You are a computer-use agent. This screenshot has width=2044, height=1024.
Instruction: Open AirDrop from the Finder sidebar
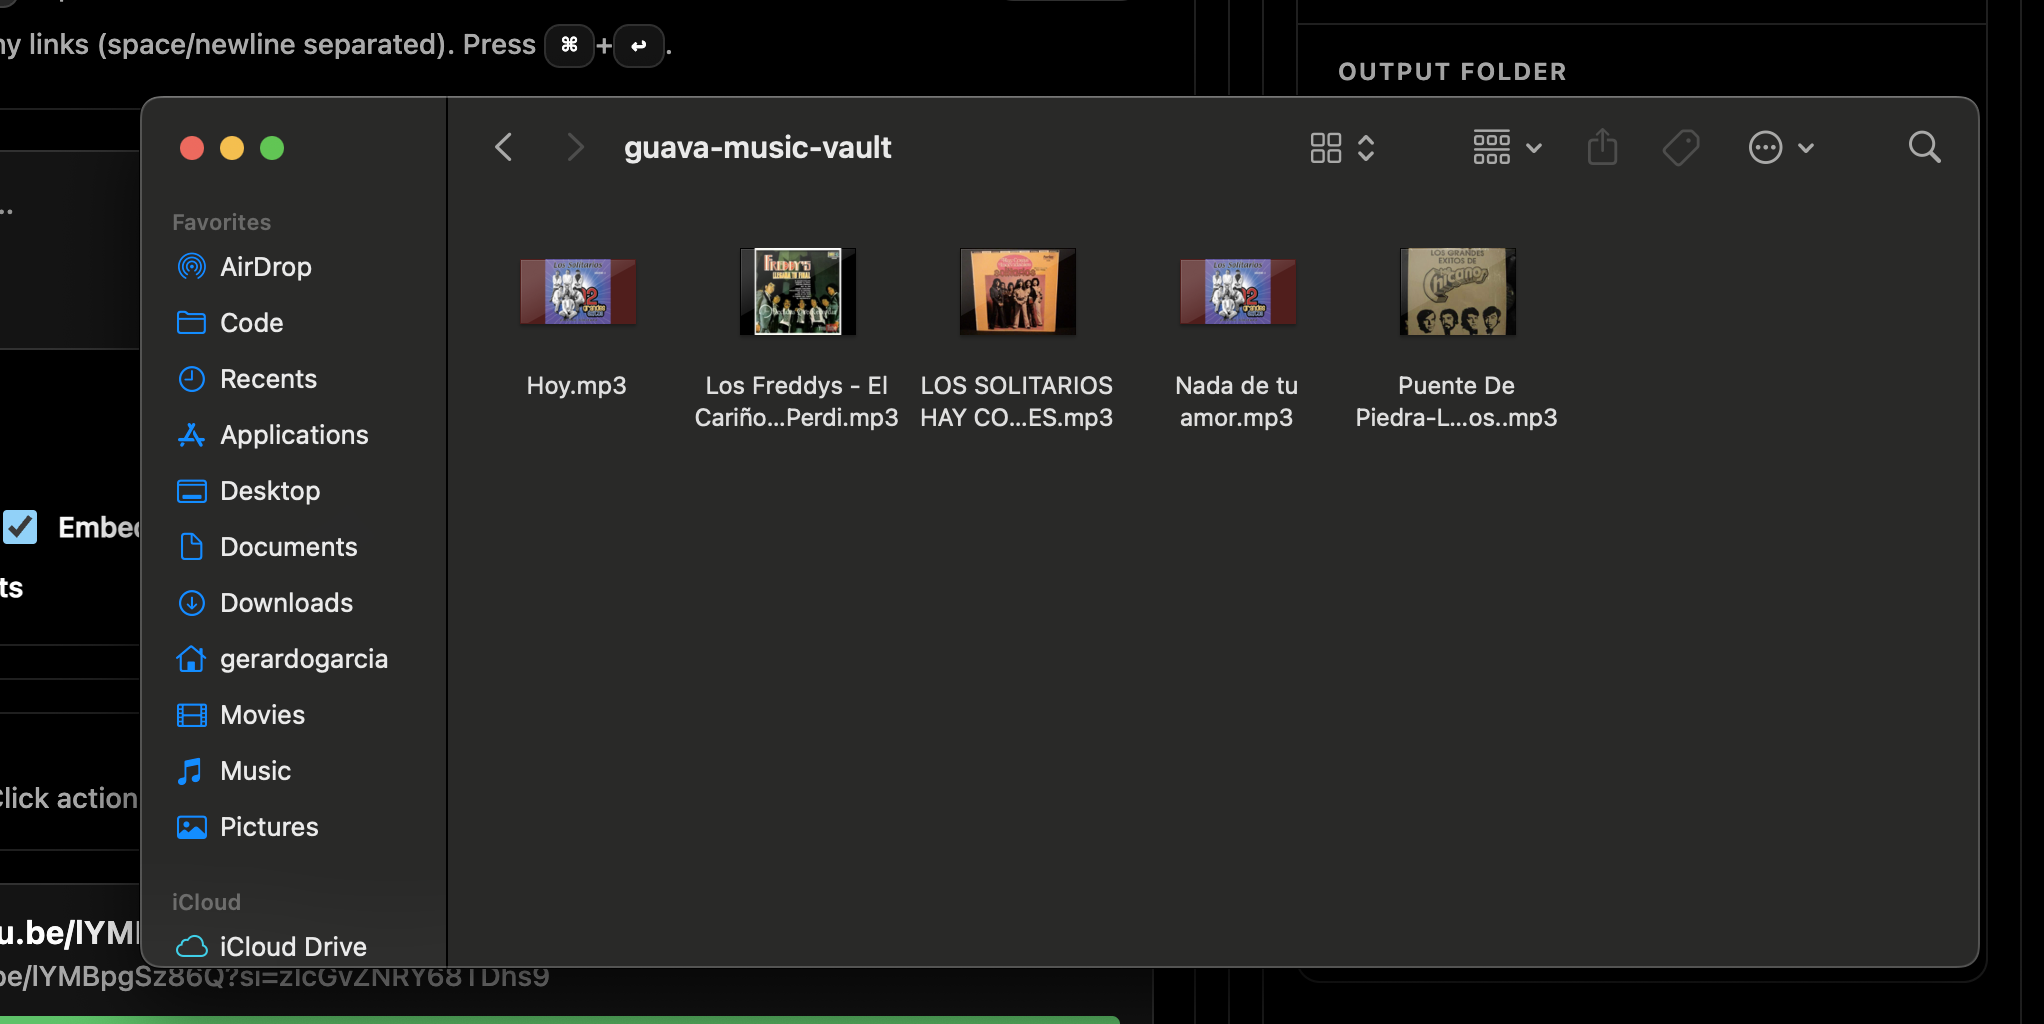265,266
